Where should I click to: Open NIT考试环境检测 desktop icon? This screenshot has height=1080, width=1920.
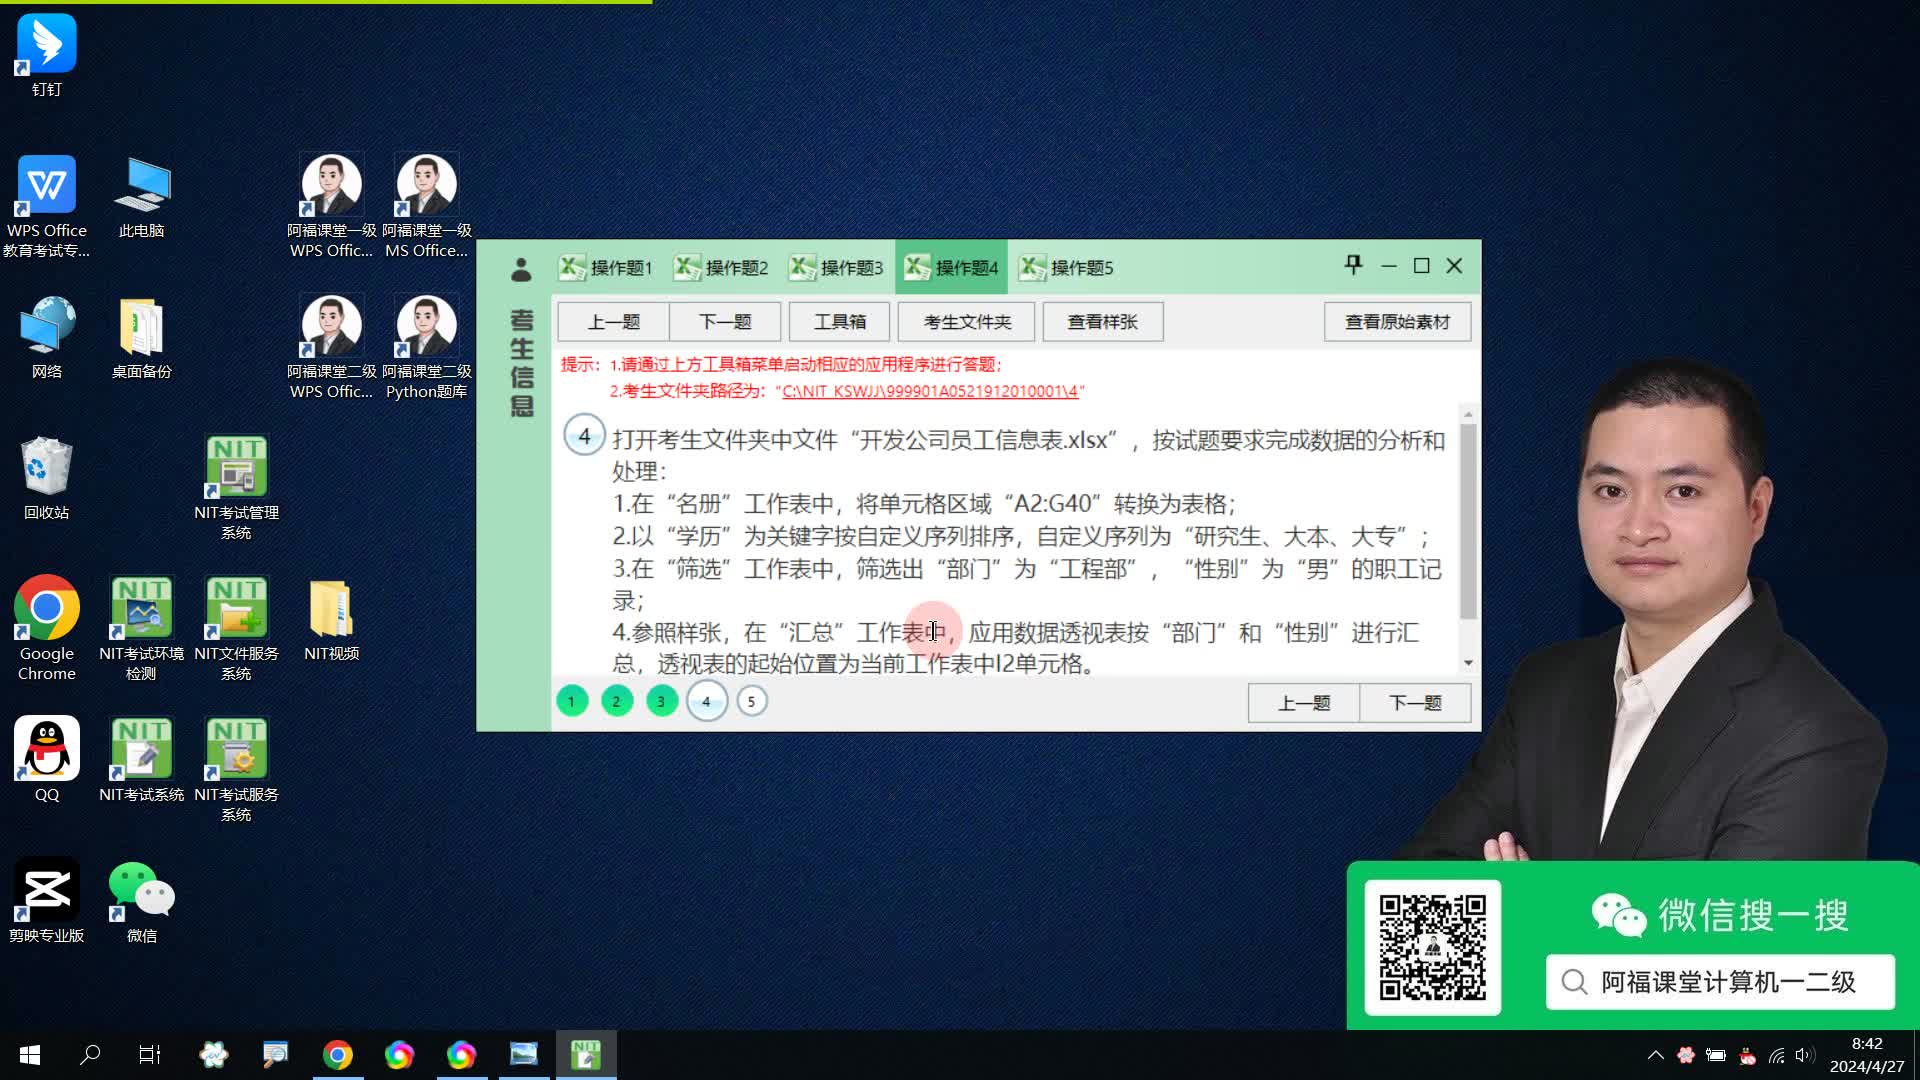(141, 608)
